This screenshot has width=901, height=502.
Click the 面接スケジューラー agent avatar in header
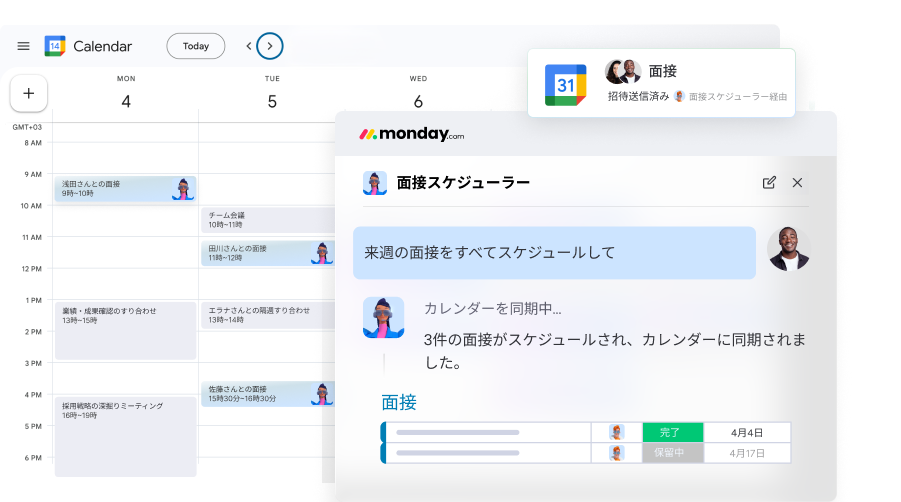(x=375, y=183)
